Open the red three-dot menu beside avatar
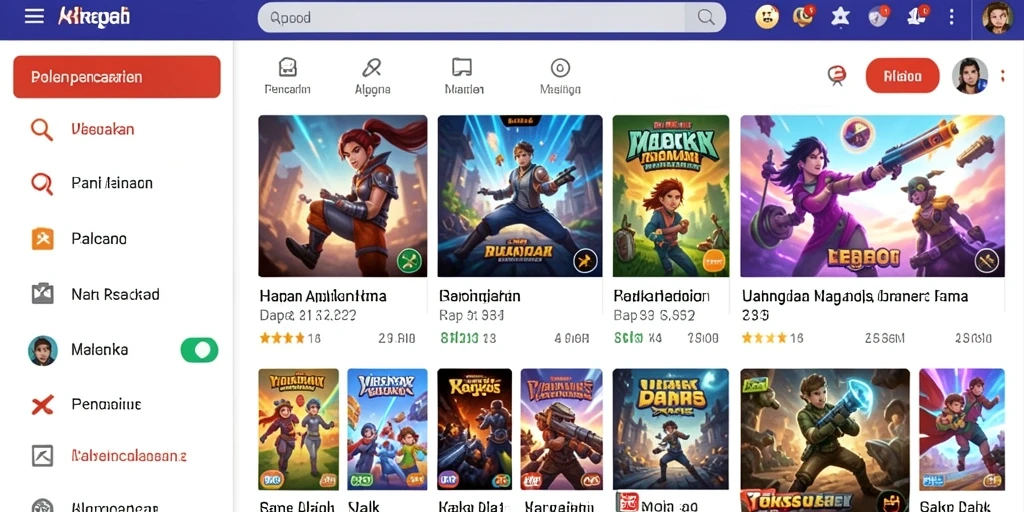This screenshot has height=512, width=1024. pyautogui.click(x=1003, y=76)
